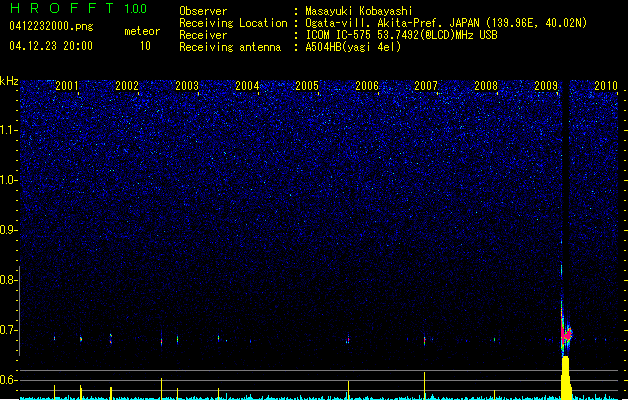Click the large yellow intensity peak after 2009
629x400 pixels.
click(x=566, y=377)
